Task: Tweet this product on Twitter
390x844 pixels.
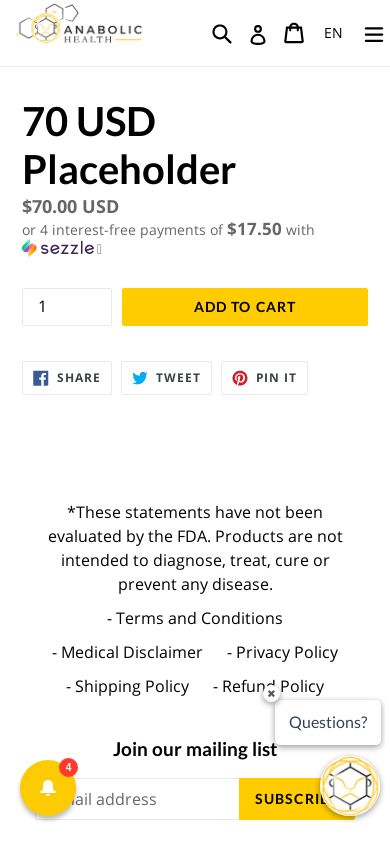Action: tap(166, 378)
